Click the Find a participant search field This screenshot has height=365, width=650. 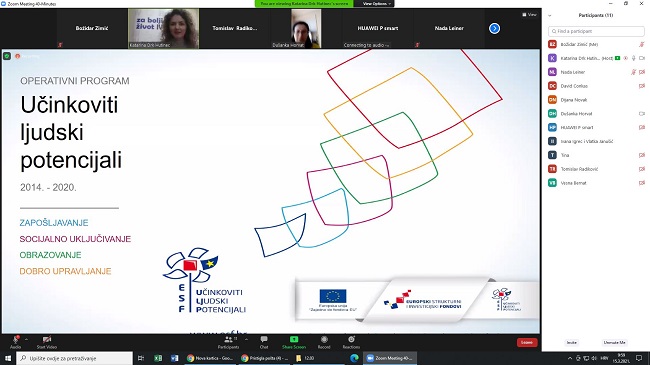point(596,31)
